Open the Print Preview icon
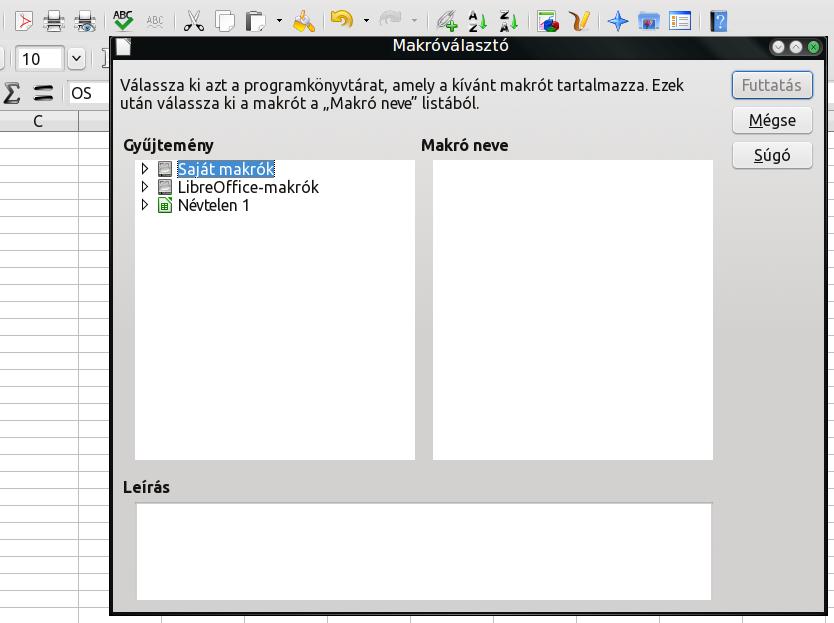The height and width of the screenshot is (623, 834). tap(85, 21)
